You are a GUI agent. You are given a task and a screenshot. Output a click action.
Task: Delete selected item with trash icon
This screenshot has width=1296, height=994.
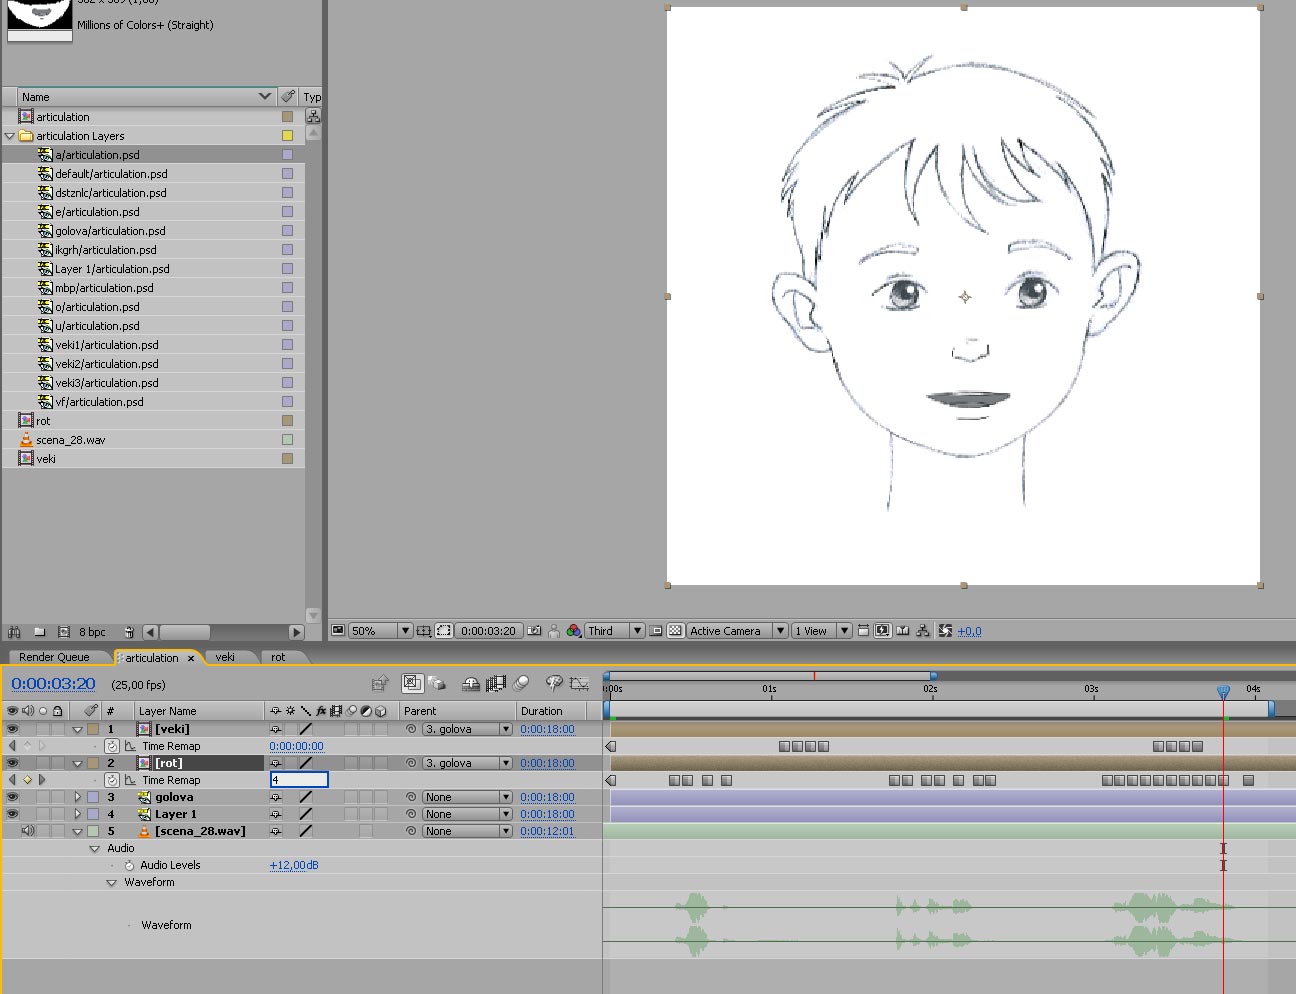tap(129, 632)
